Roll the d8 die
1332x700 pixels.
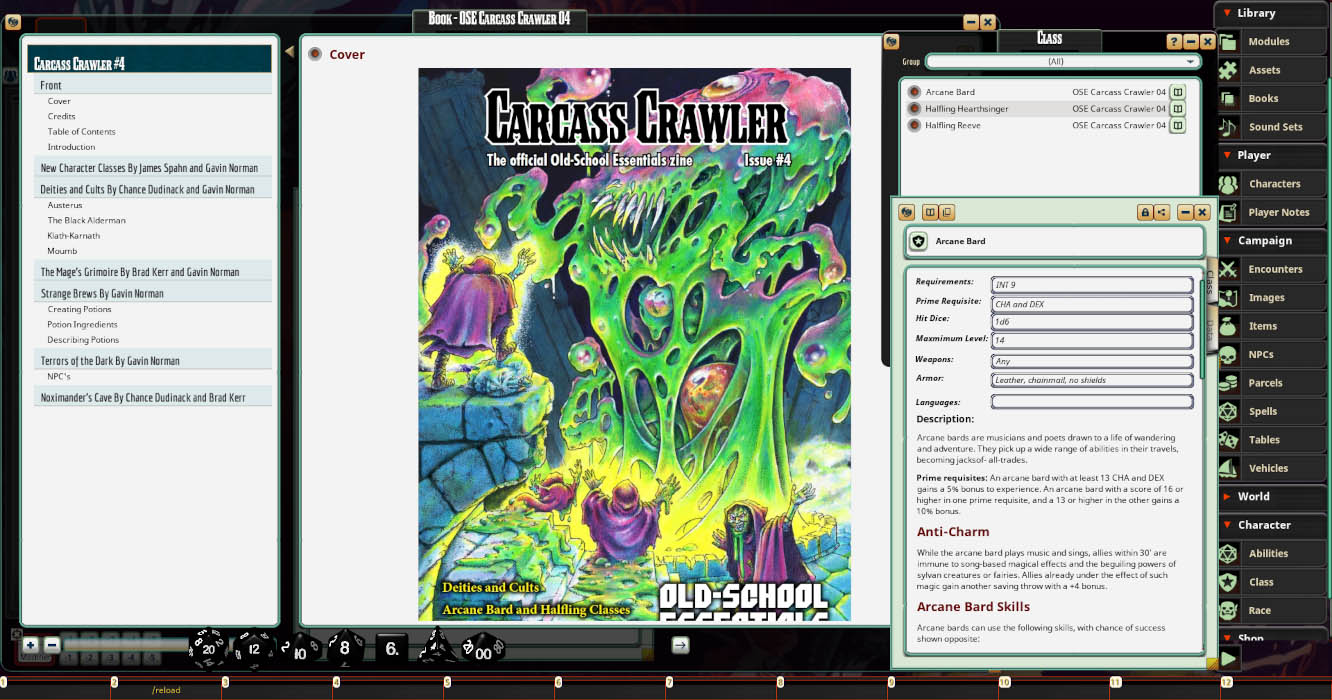point(346,648)
